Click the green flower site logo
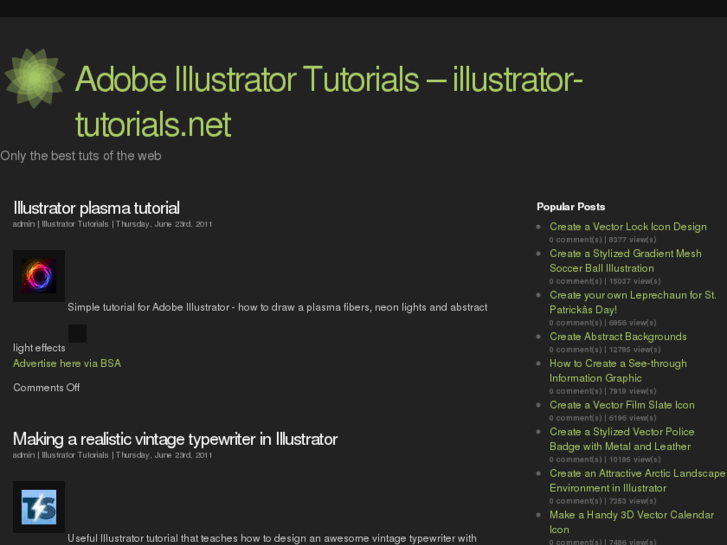Screen dimensions: 727x545 coord(34,78)
